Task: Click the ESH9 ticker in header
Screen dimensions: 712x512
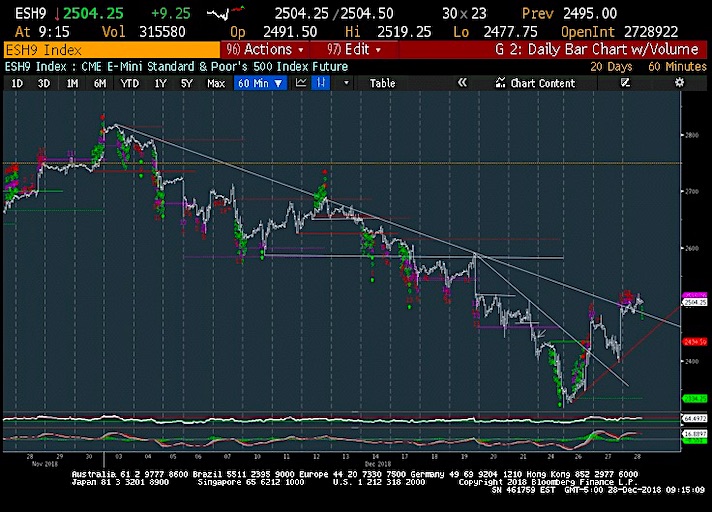Action: point(30,13)
